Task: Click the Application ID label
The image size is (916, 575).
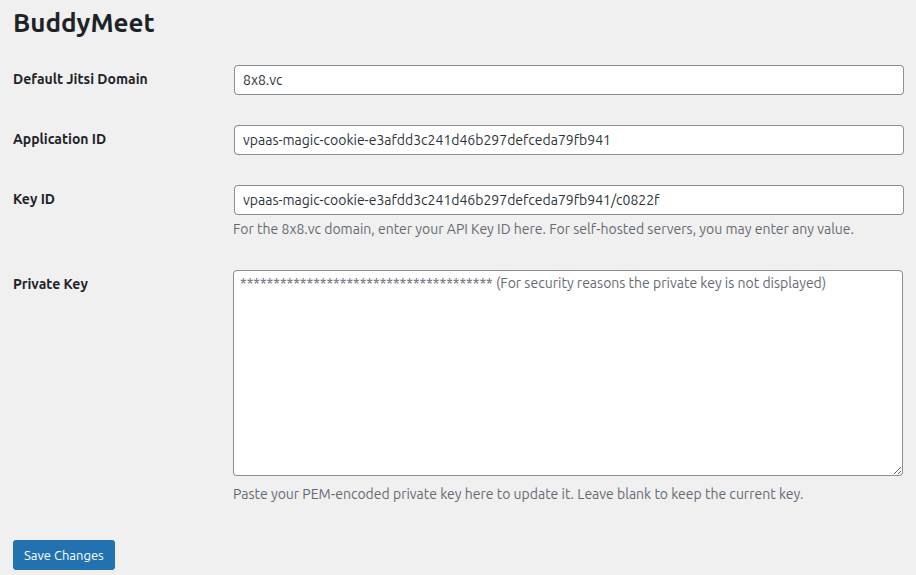Action: pyautogui.click(x=60, y=139)
